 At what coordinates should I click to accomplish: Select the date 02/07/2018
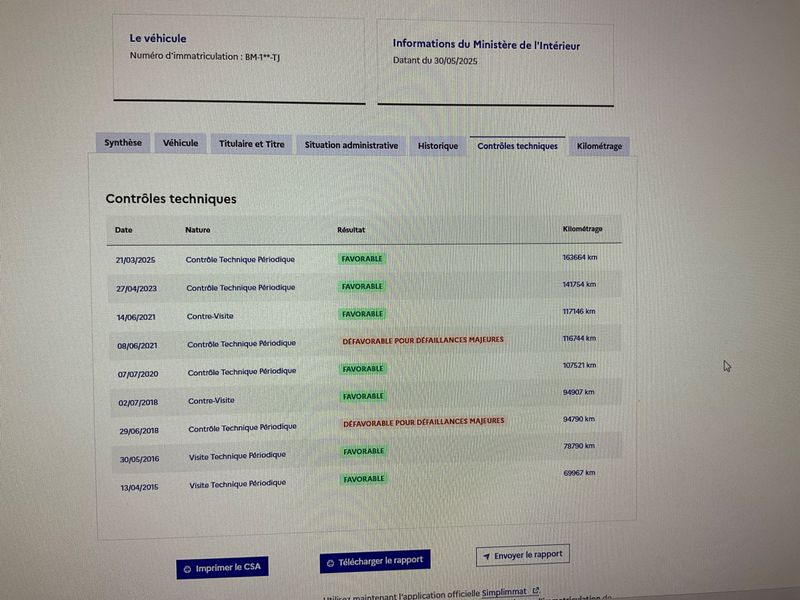[138, 403]
